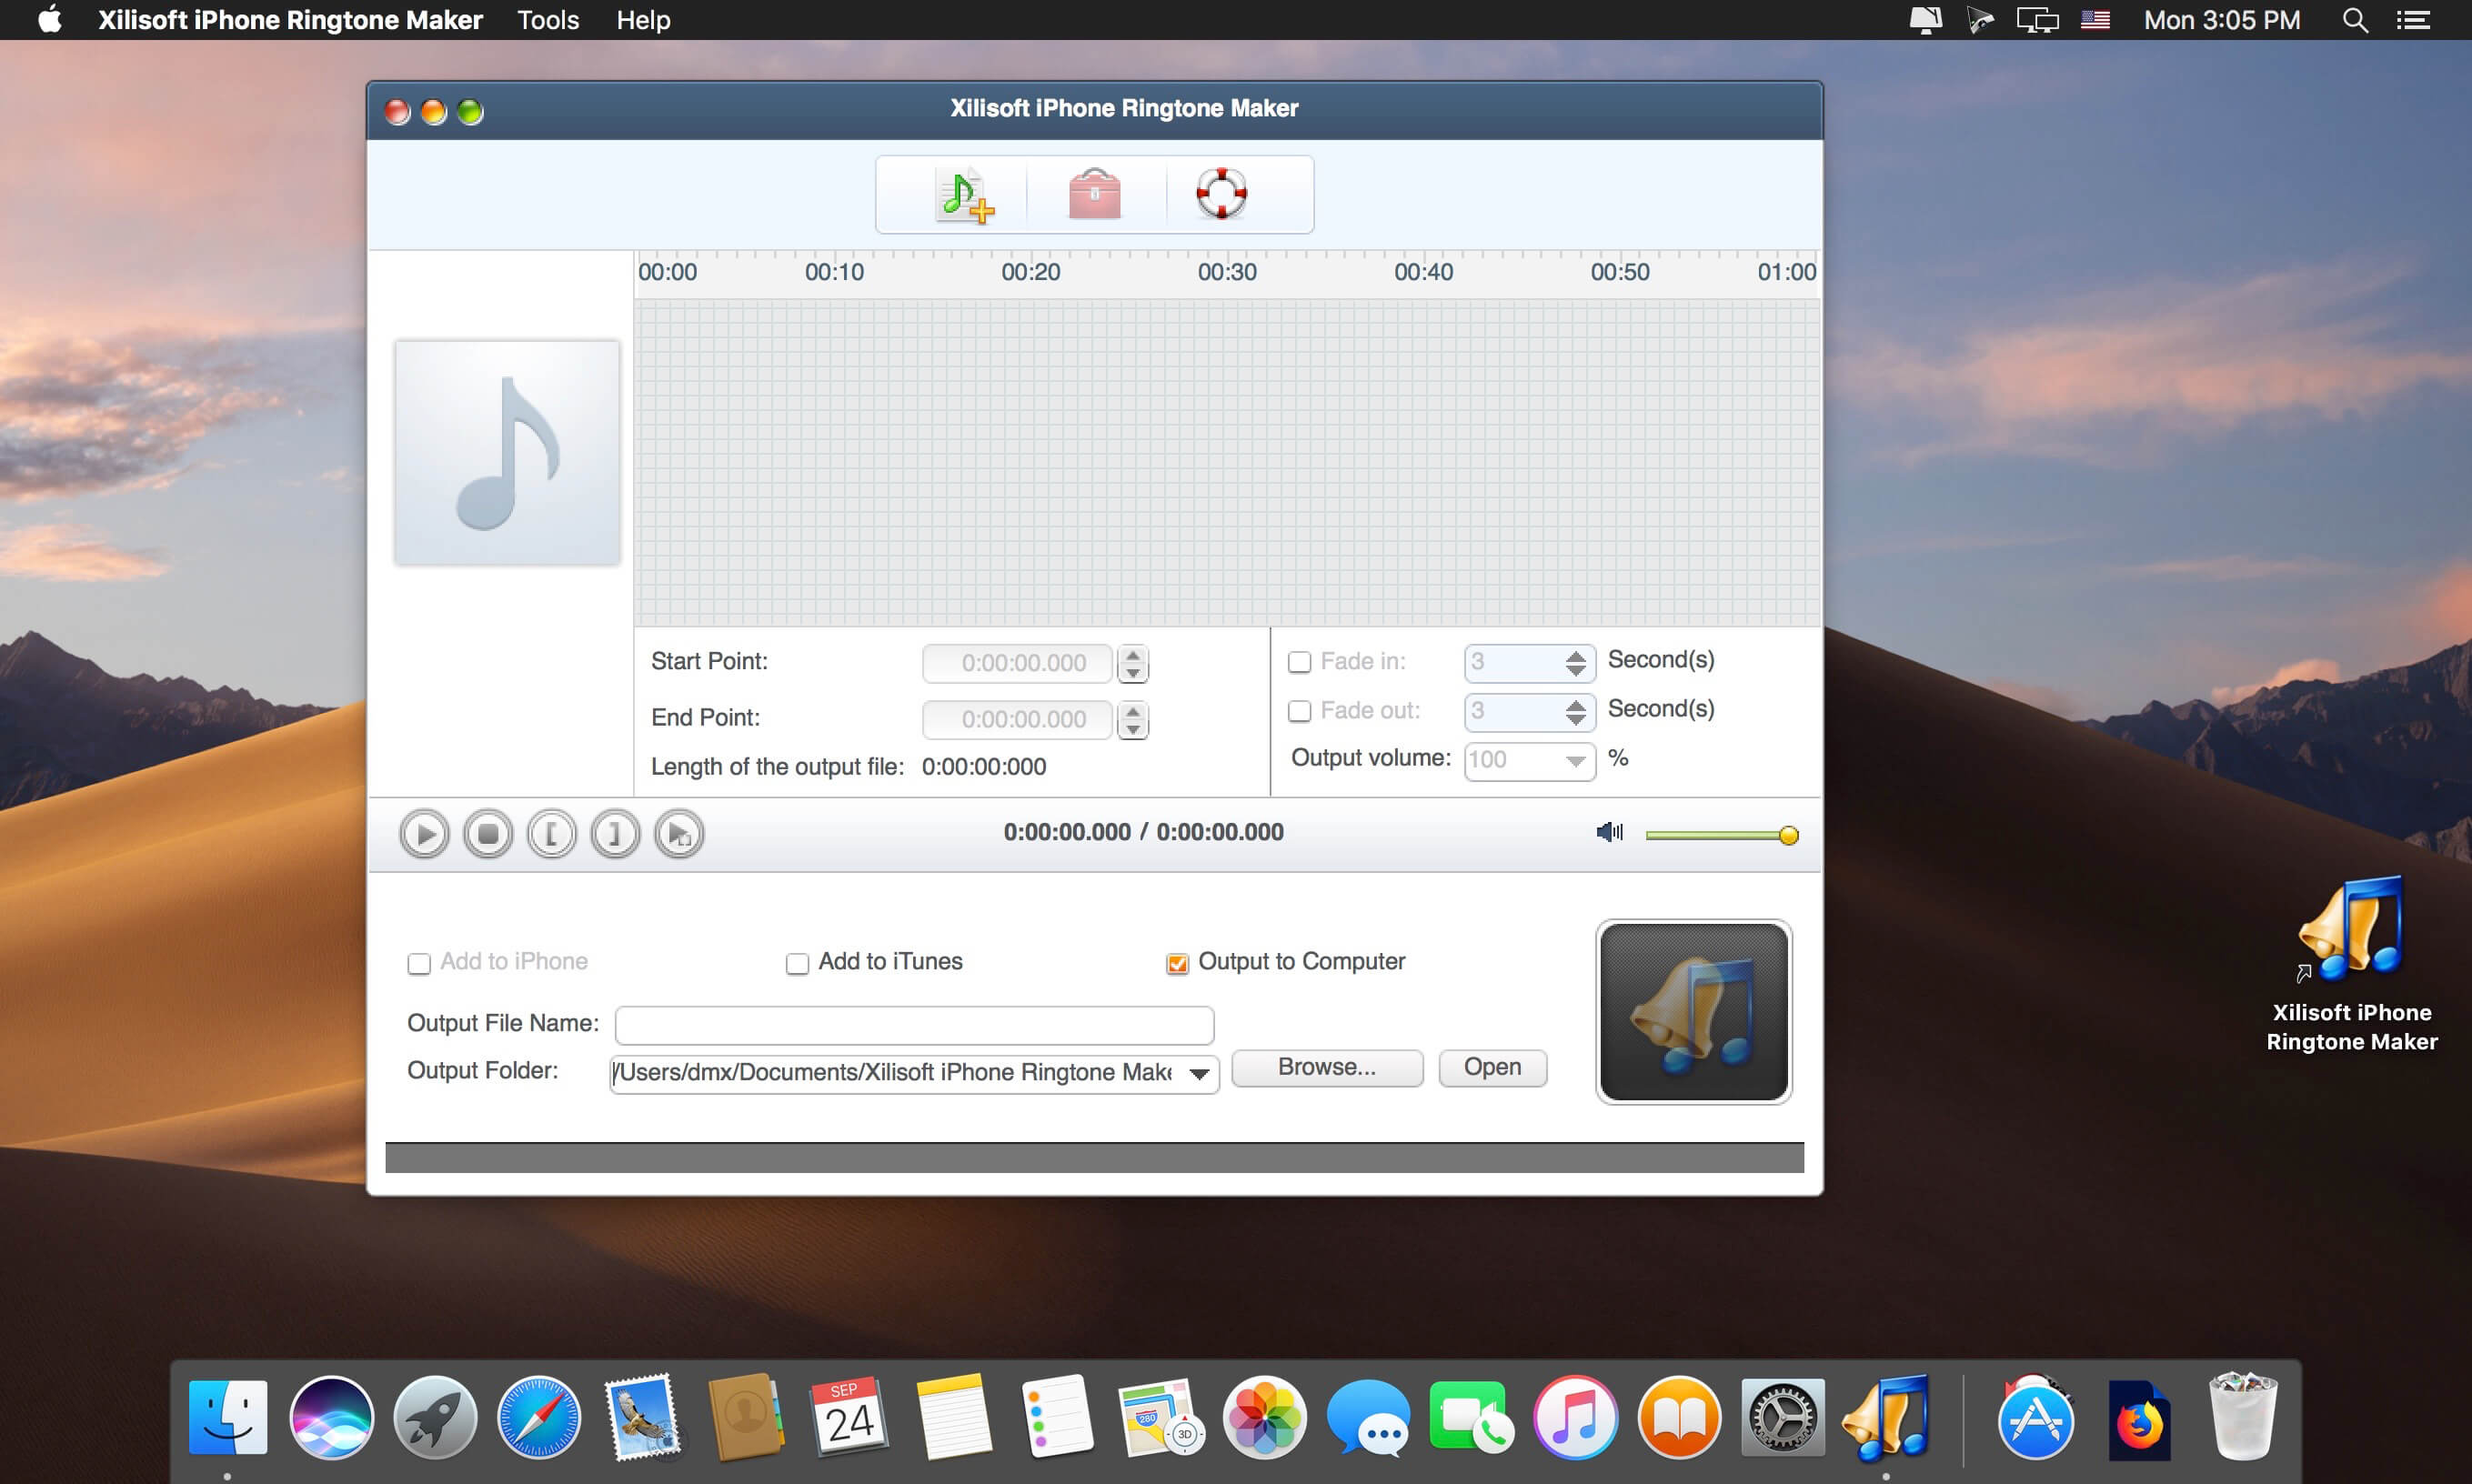2472x1484 pixels.
Task: Open the Apple menu
Action: (49, 20)
